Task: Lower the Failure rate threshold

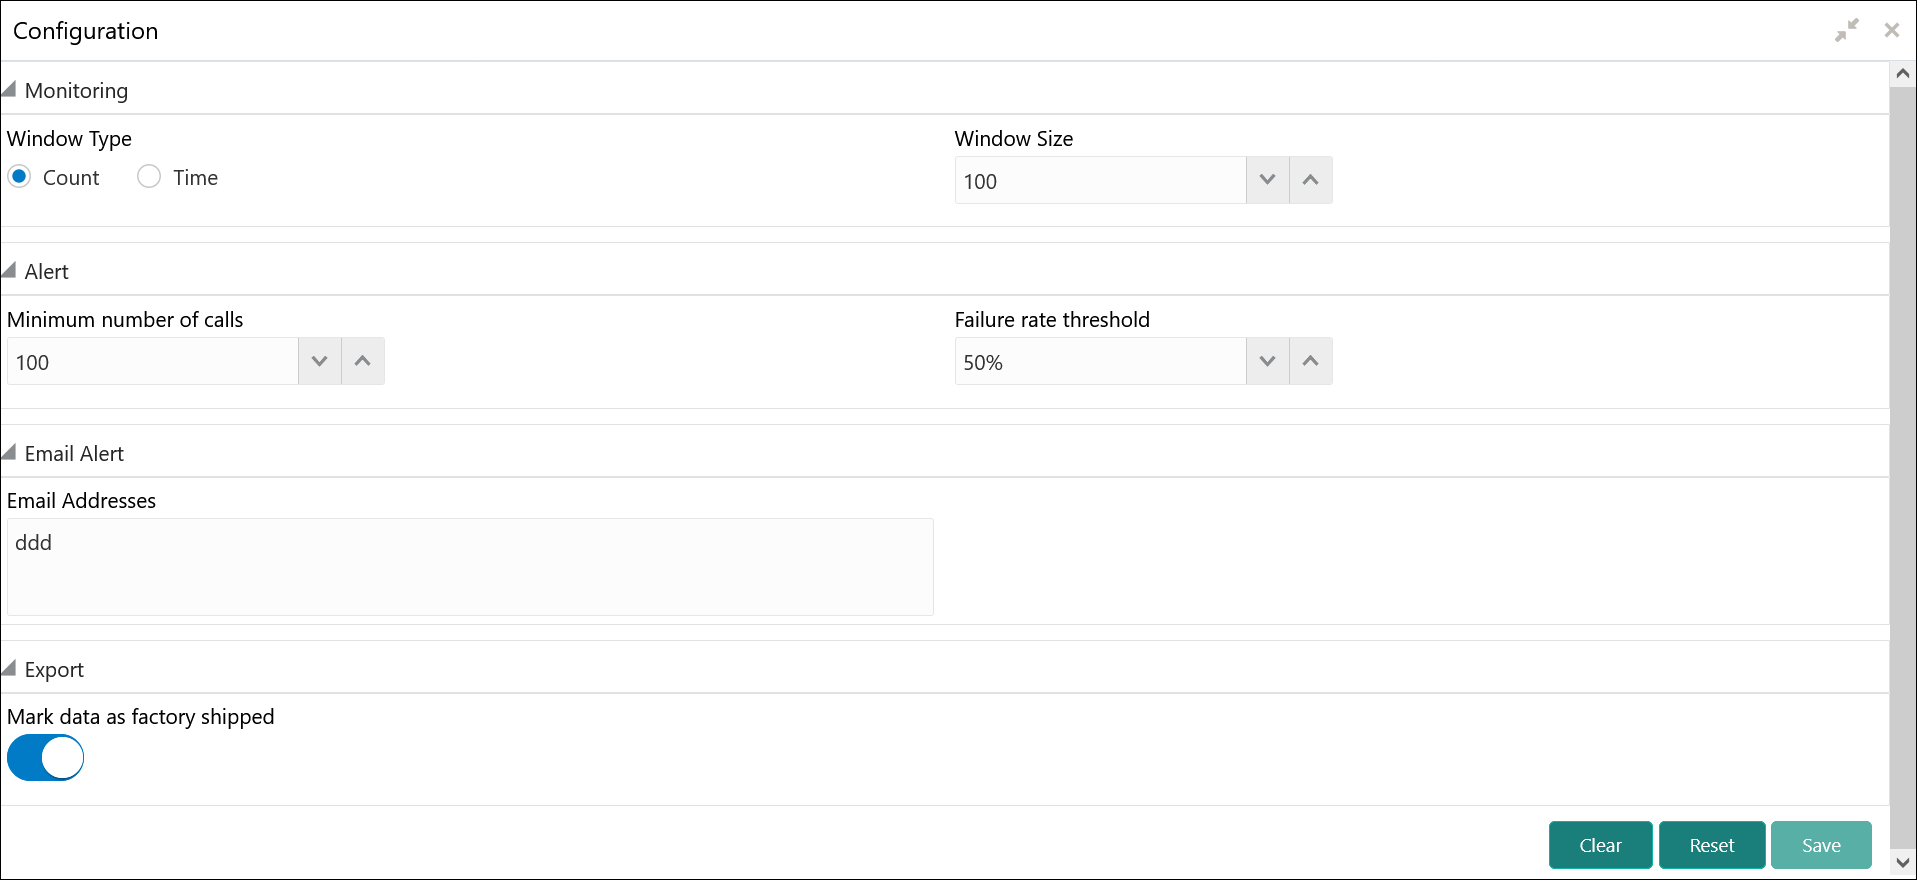Action: (x=1267, y=361)
